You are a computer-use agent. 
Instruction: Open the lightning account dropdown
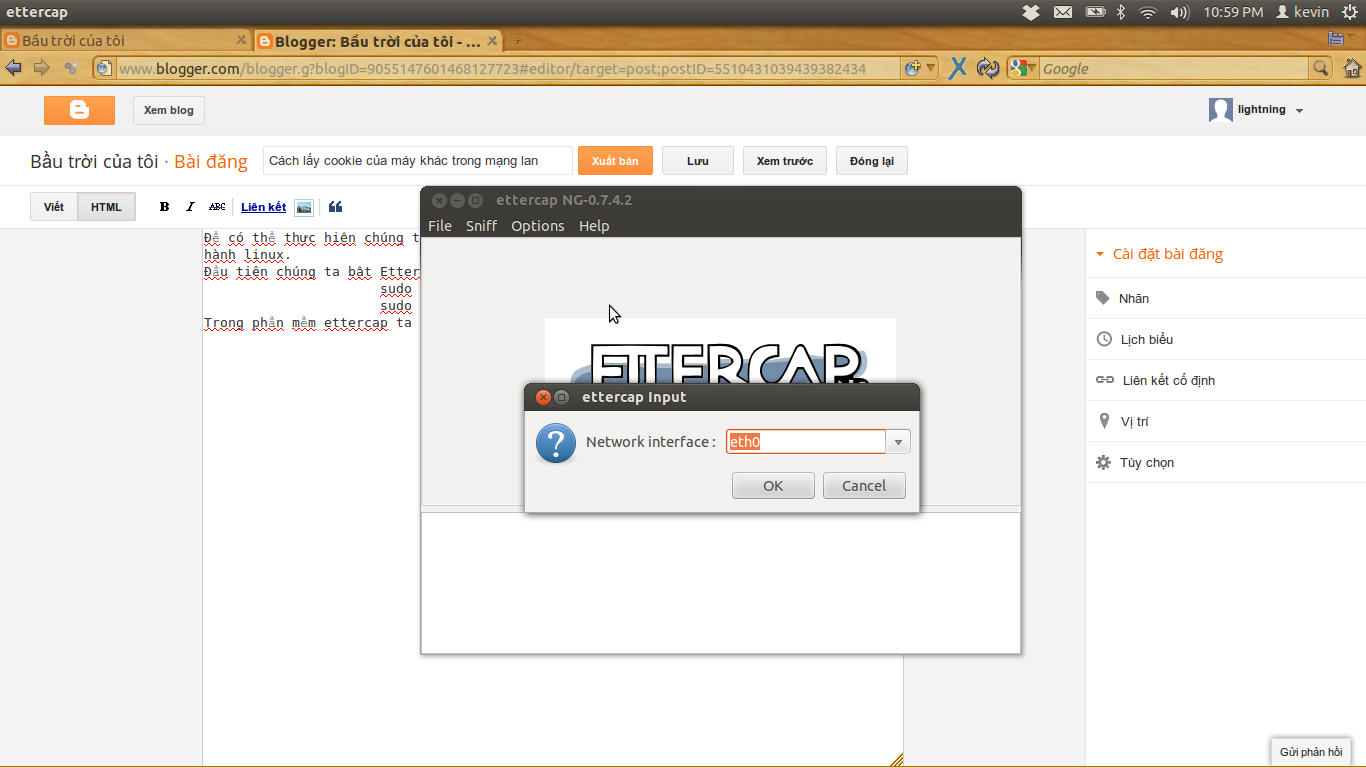[x=1299, y=111]
